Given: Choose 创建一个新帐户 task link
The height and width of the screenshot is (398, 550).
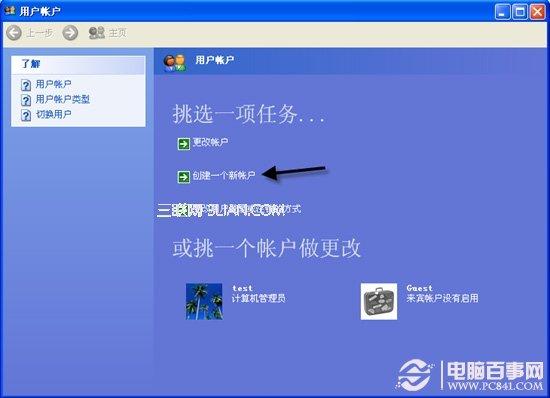Looking at the screenshot, I should click(x=223, y=175).
